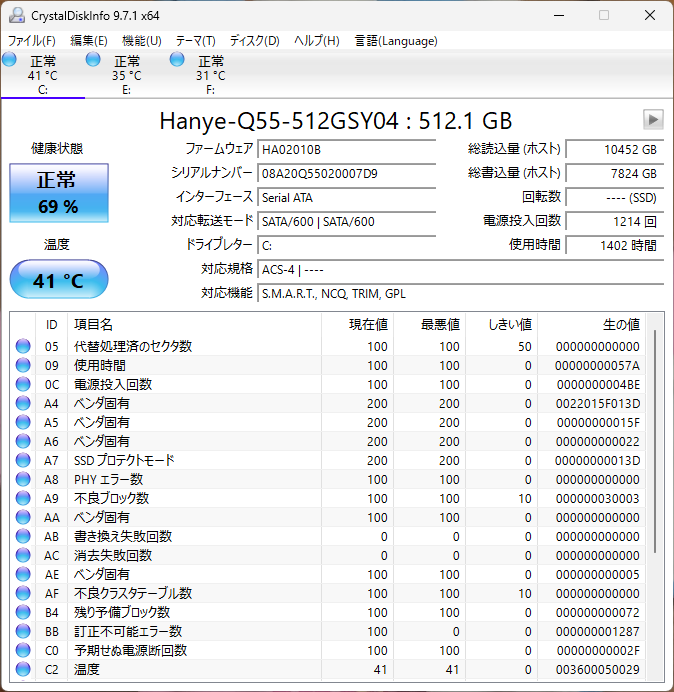Click the features field S.M.A.R.T., NCQ, TRIM, GPL
674x692 pixels.
pyautogui.click(x=460, y=293)
